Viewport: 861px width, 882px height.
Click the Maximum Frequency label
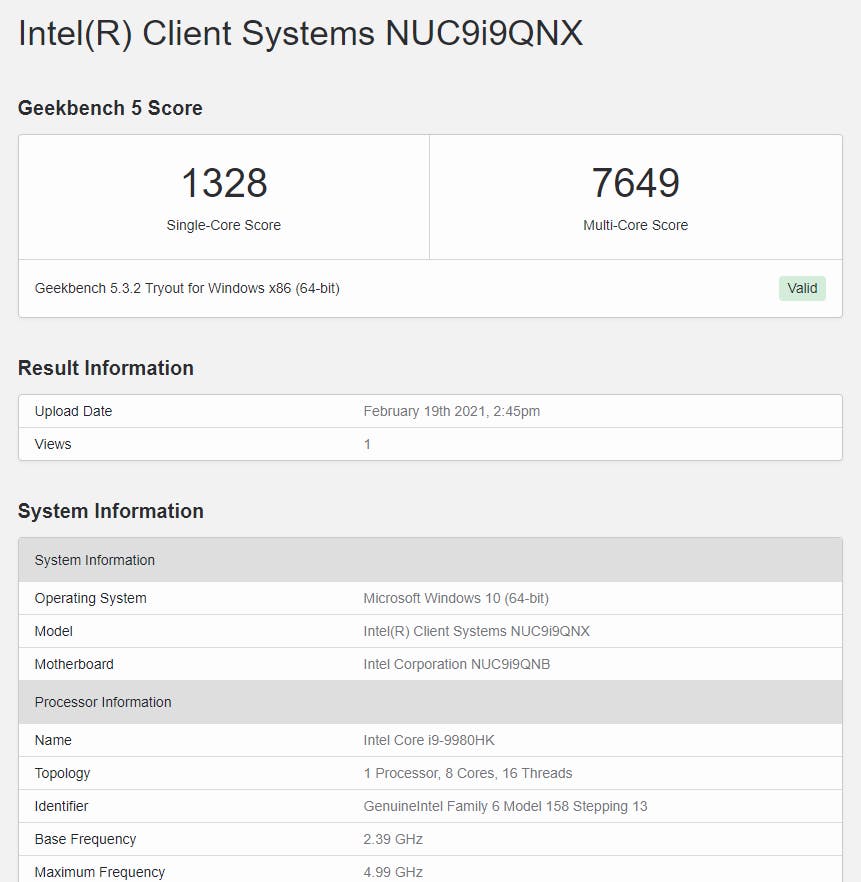100,872
